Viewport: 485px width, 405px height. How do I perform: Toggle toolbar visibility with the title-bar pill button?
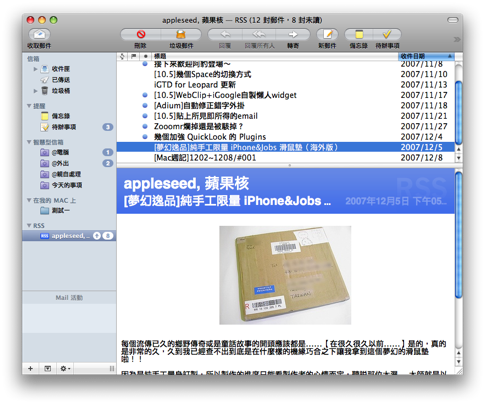point(452,20)
